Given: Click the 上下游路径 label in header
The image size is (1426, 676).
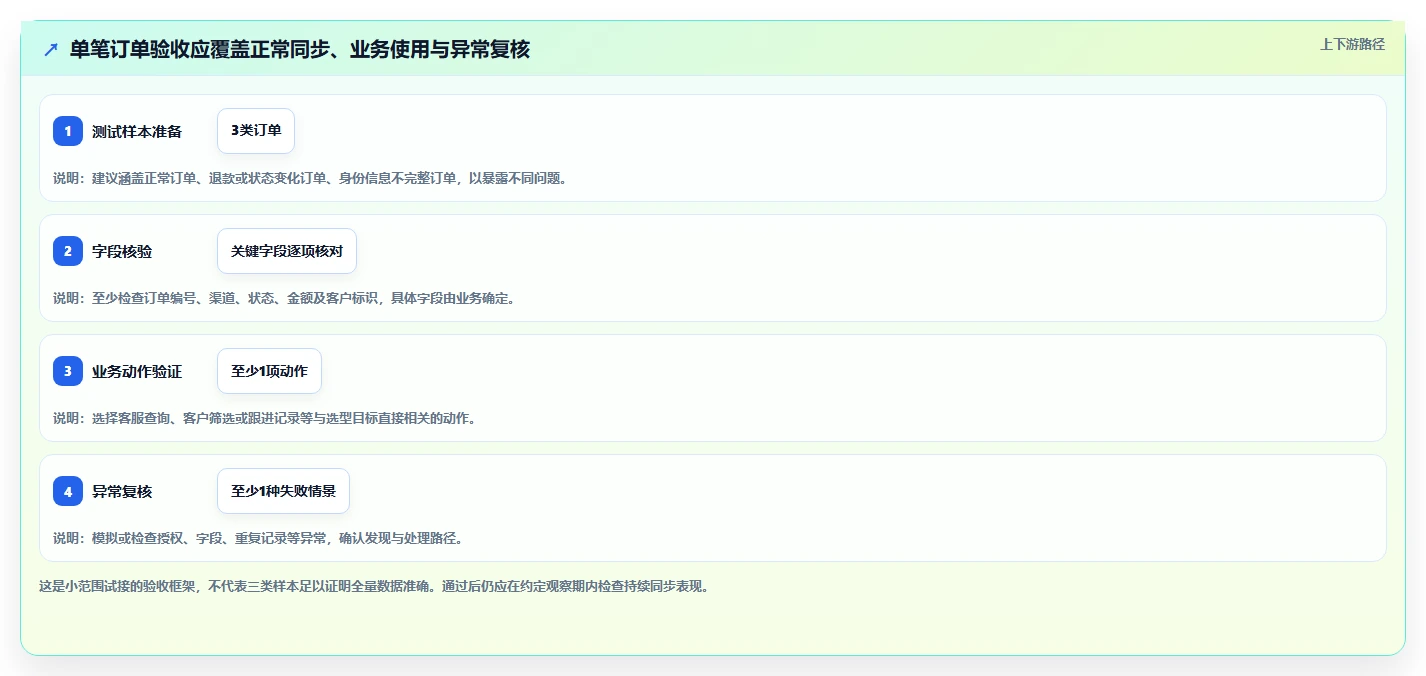Looking at the screenshot, I should [x=1352, y=44].
